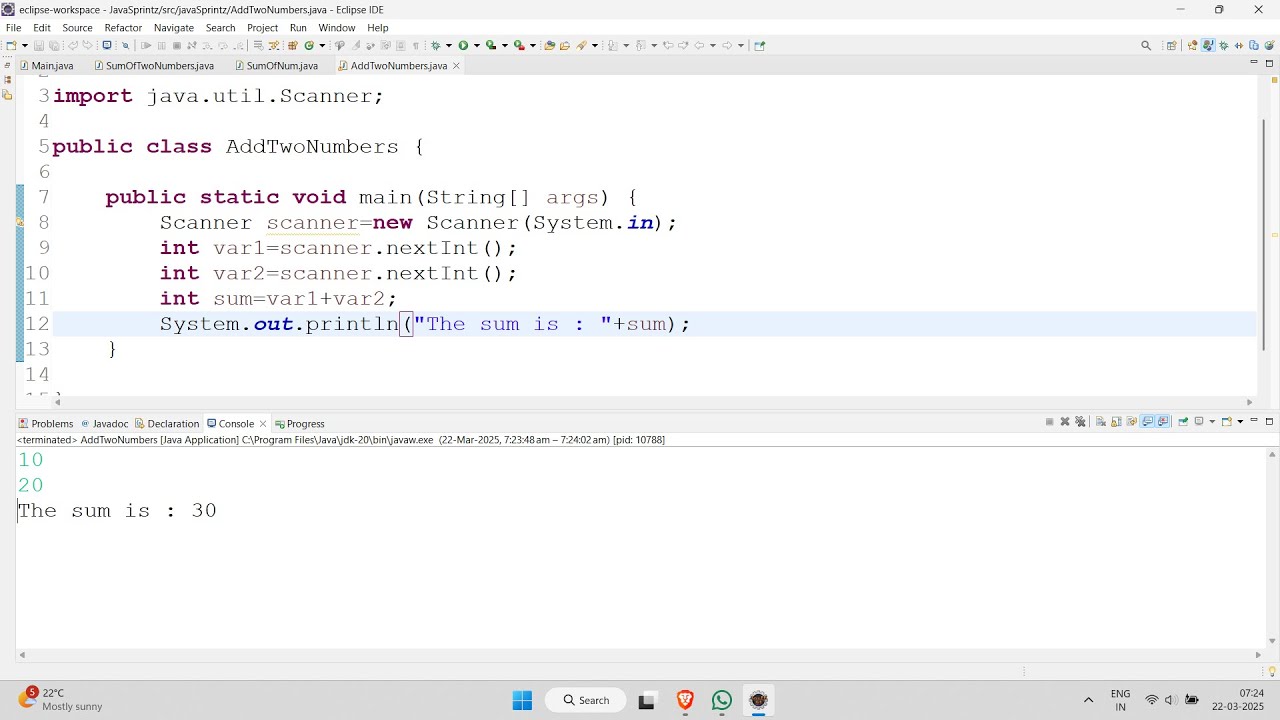The width and height of the screenshot is (1280, 720).
Task: Switch to the SumOfTwoNumbers.java editor tab
Action: point(153,65)
